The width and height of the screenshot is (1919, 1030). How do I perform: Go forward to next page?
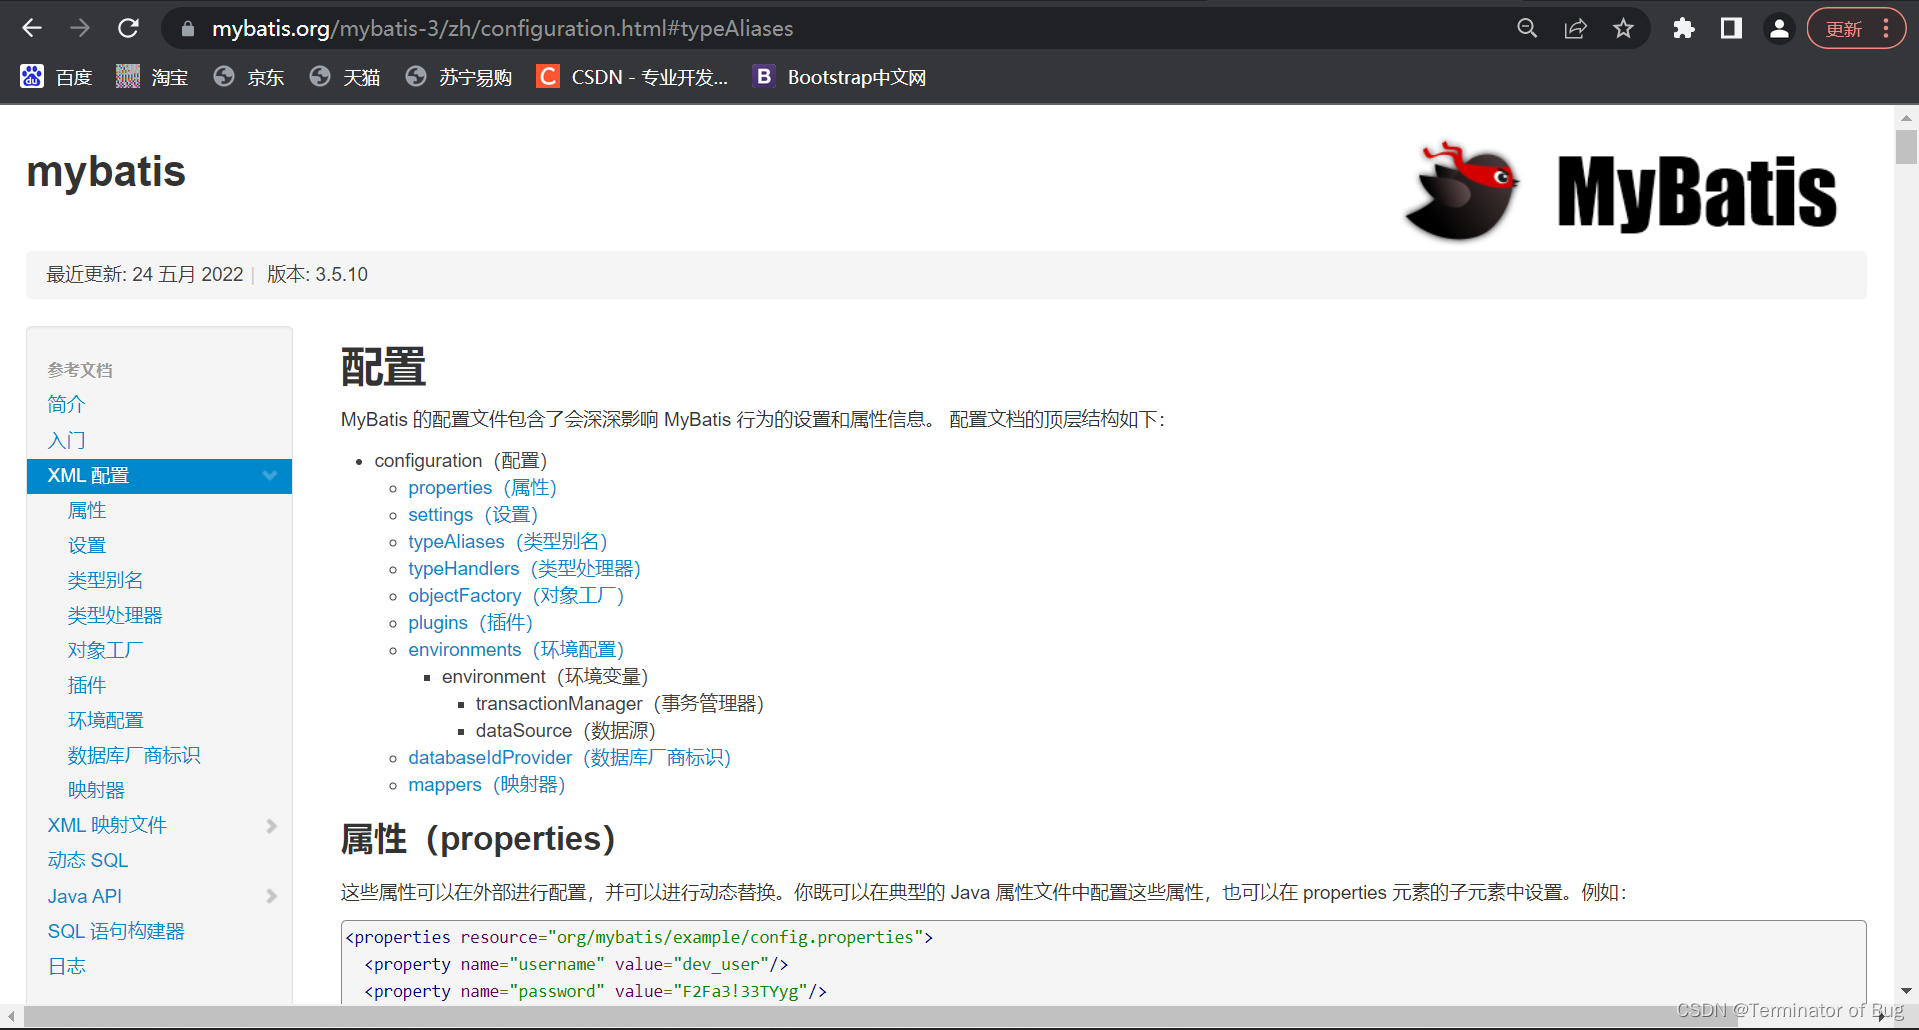(x=80, y=28)
